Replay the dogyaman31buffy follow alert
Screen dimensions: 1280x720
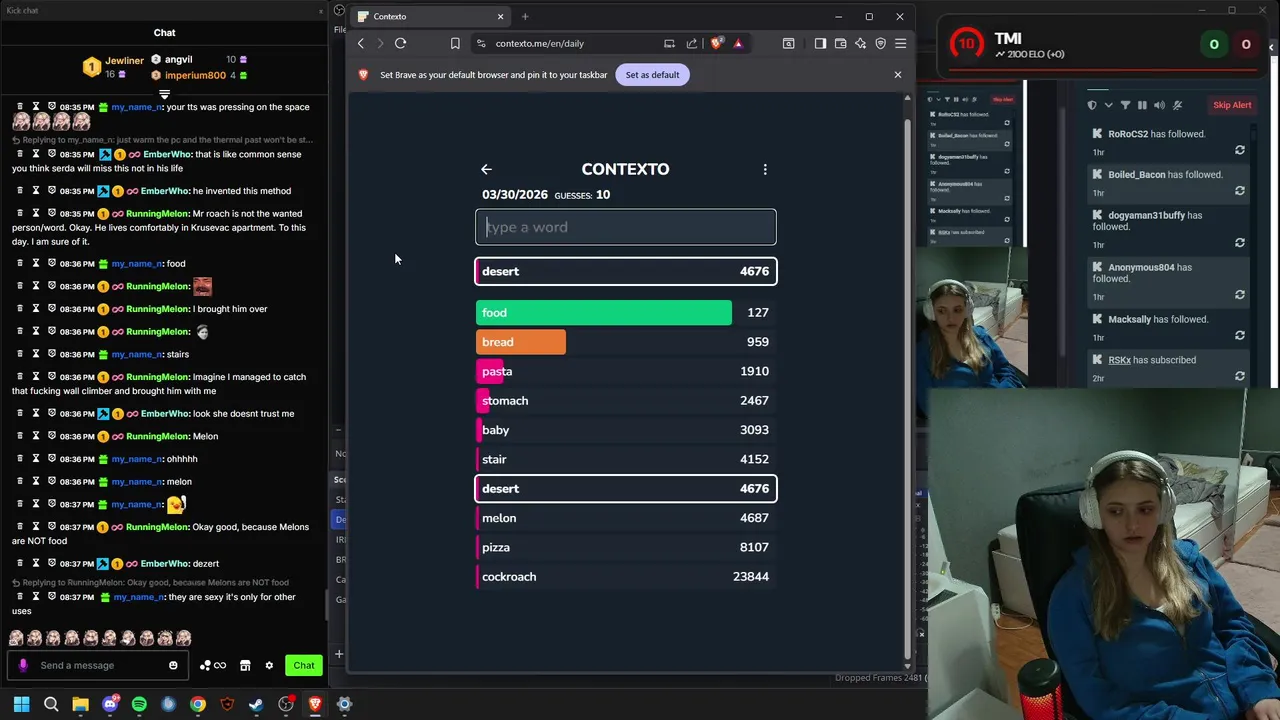(1240, 243)
